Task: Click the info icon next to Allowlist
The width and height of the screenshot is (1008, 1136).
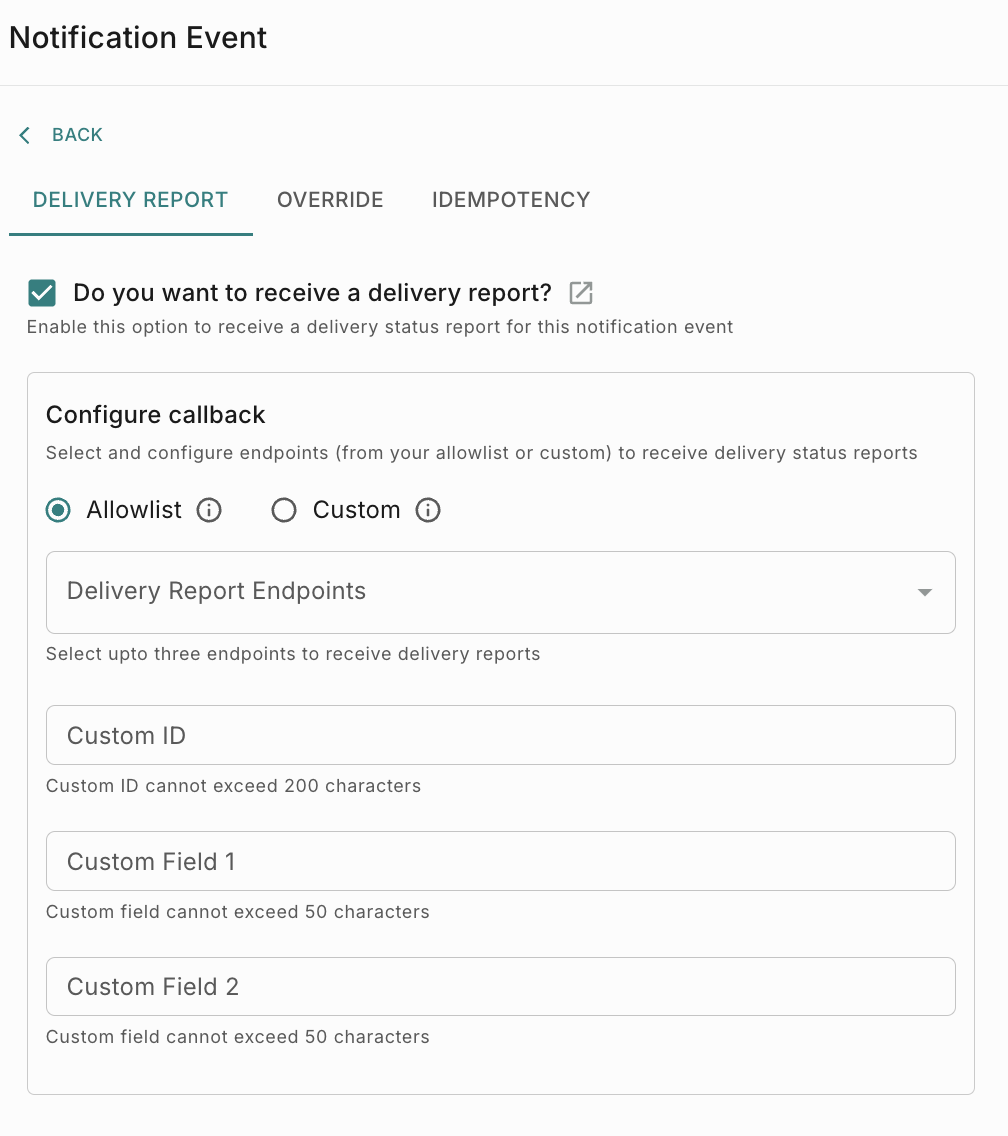Action: (x=209, y=510)
